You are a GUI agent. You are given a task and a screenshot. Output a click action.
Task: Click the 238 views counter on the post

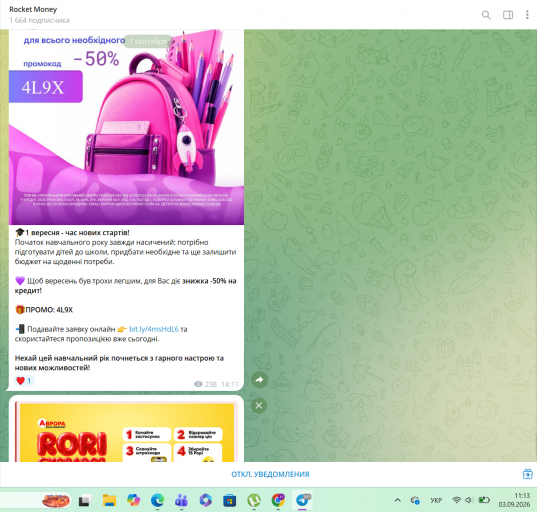pos(205,384)
